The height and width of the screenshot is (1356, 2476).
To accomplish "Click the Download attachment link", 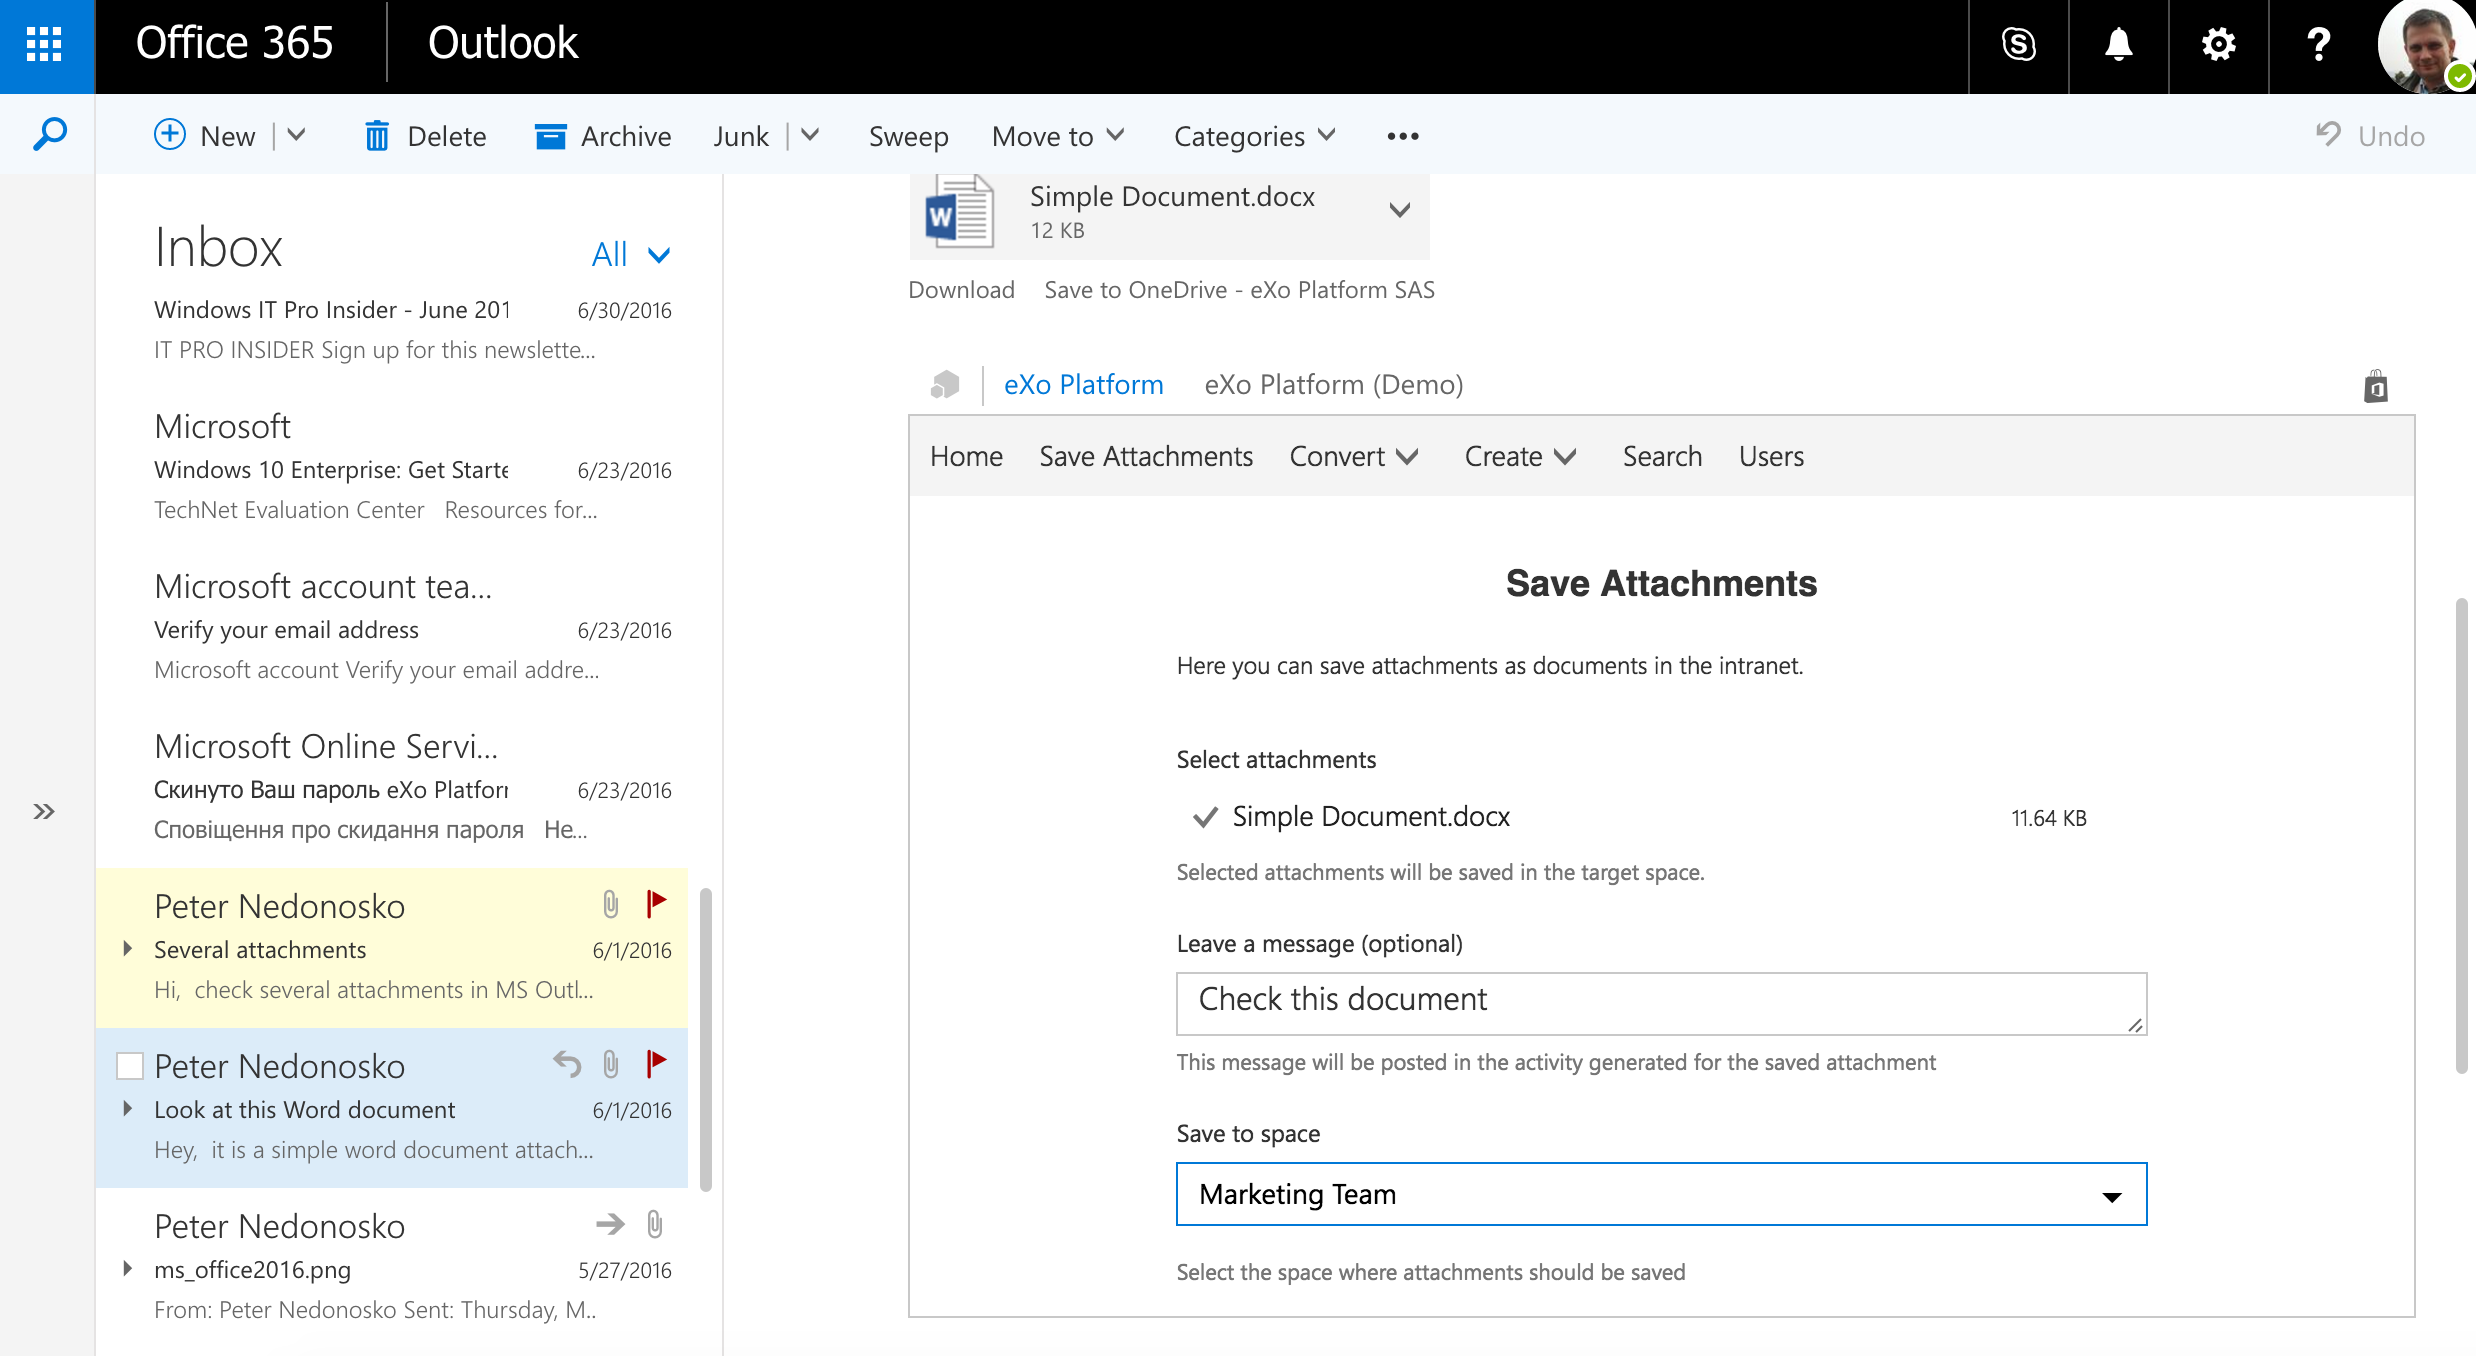I will click(x=961, y=290).
